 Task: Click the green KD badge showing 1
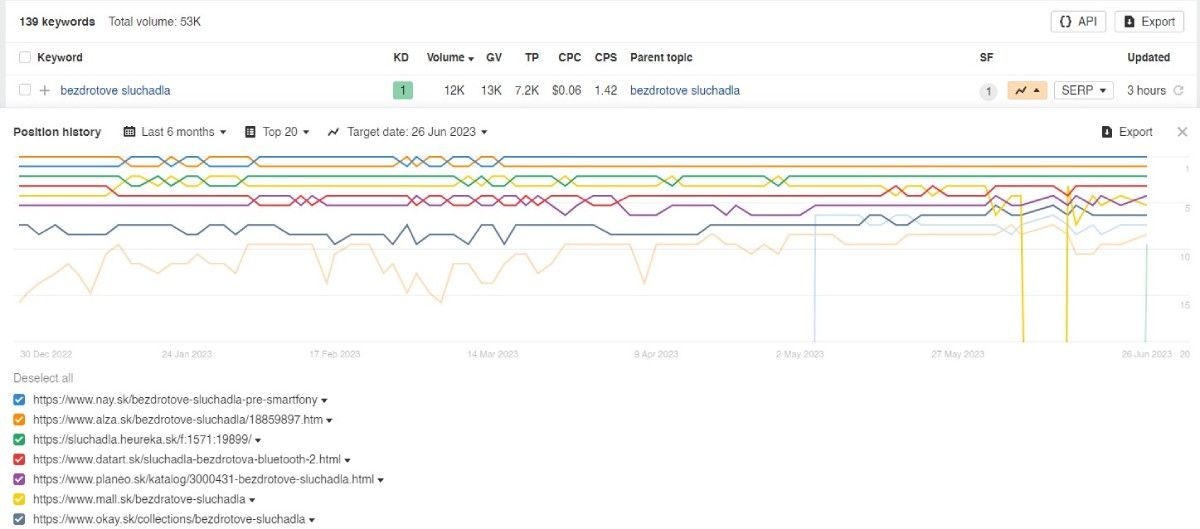[402, 91]
